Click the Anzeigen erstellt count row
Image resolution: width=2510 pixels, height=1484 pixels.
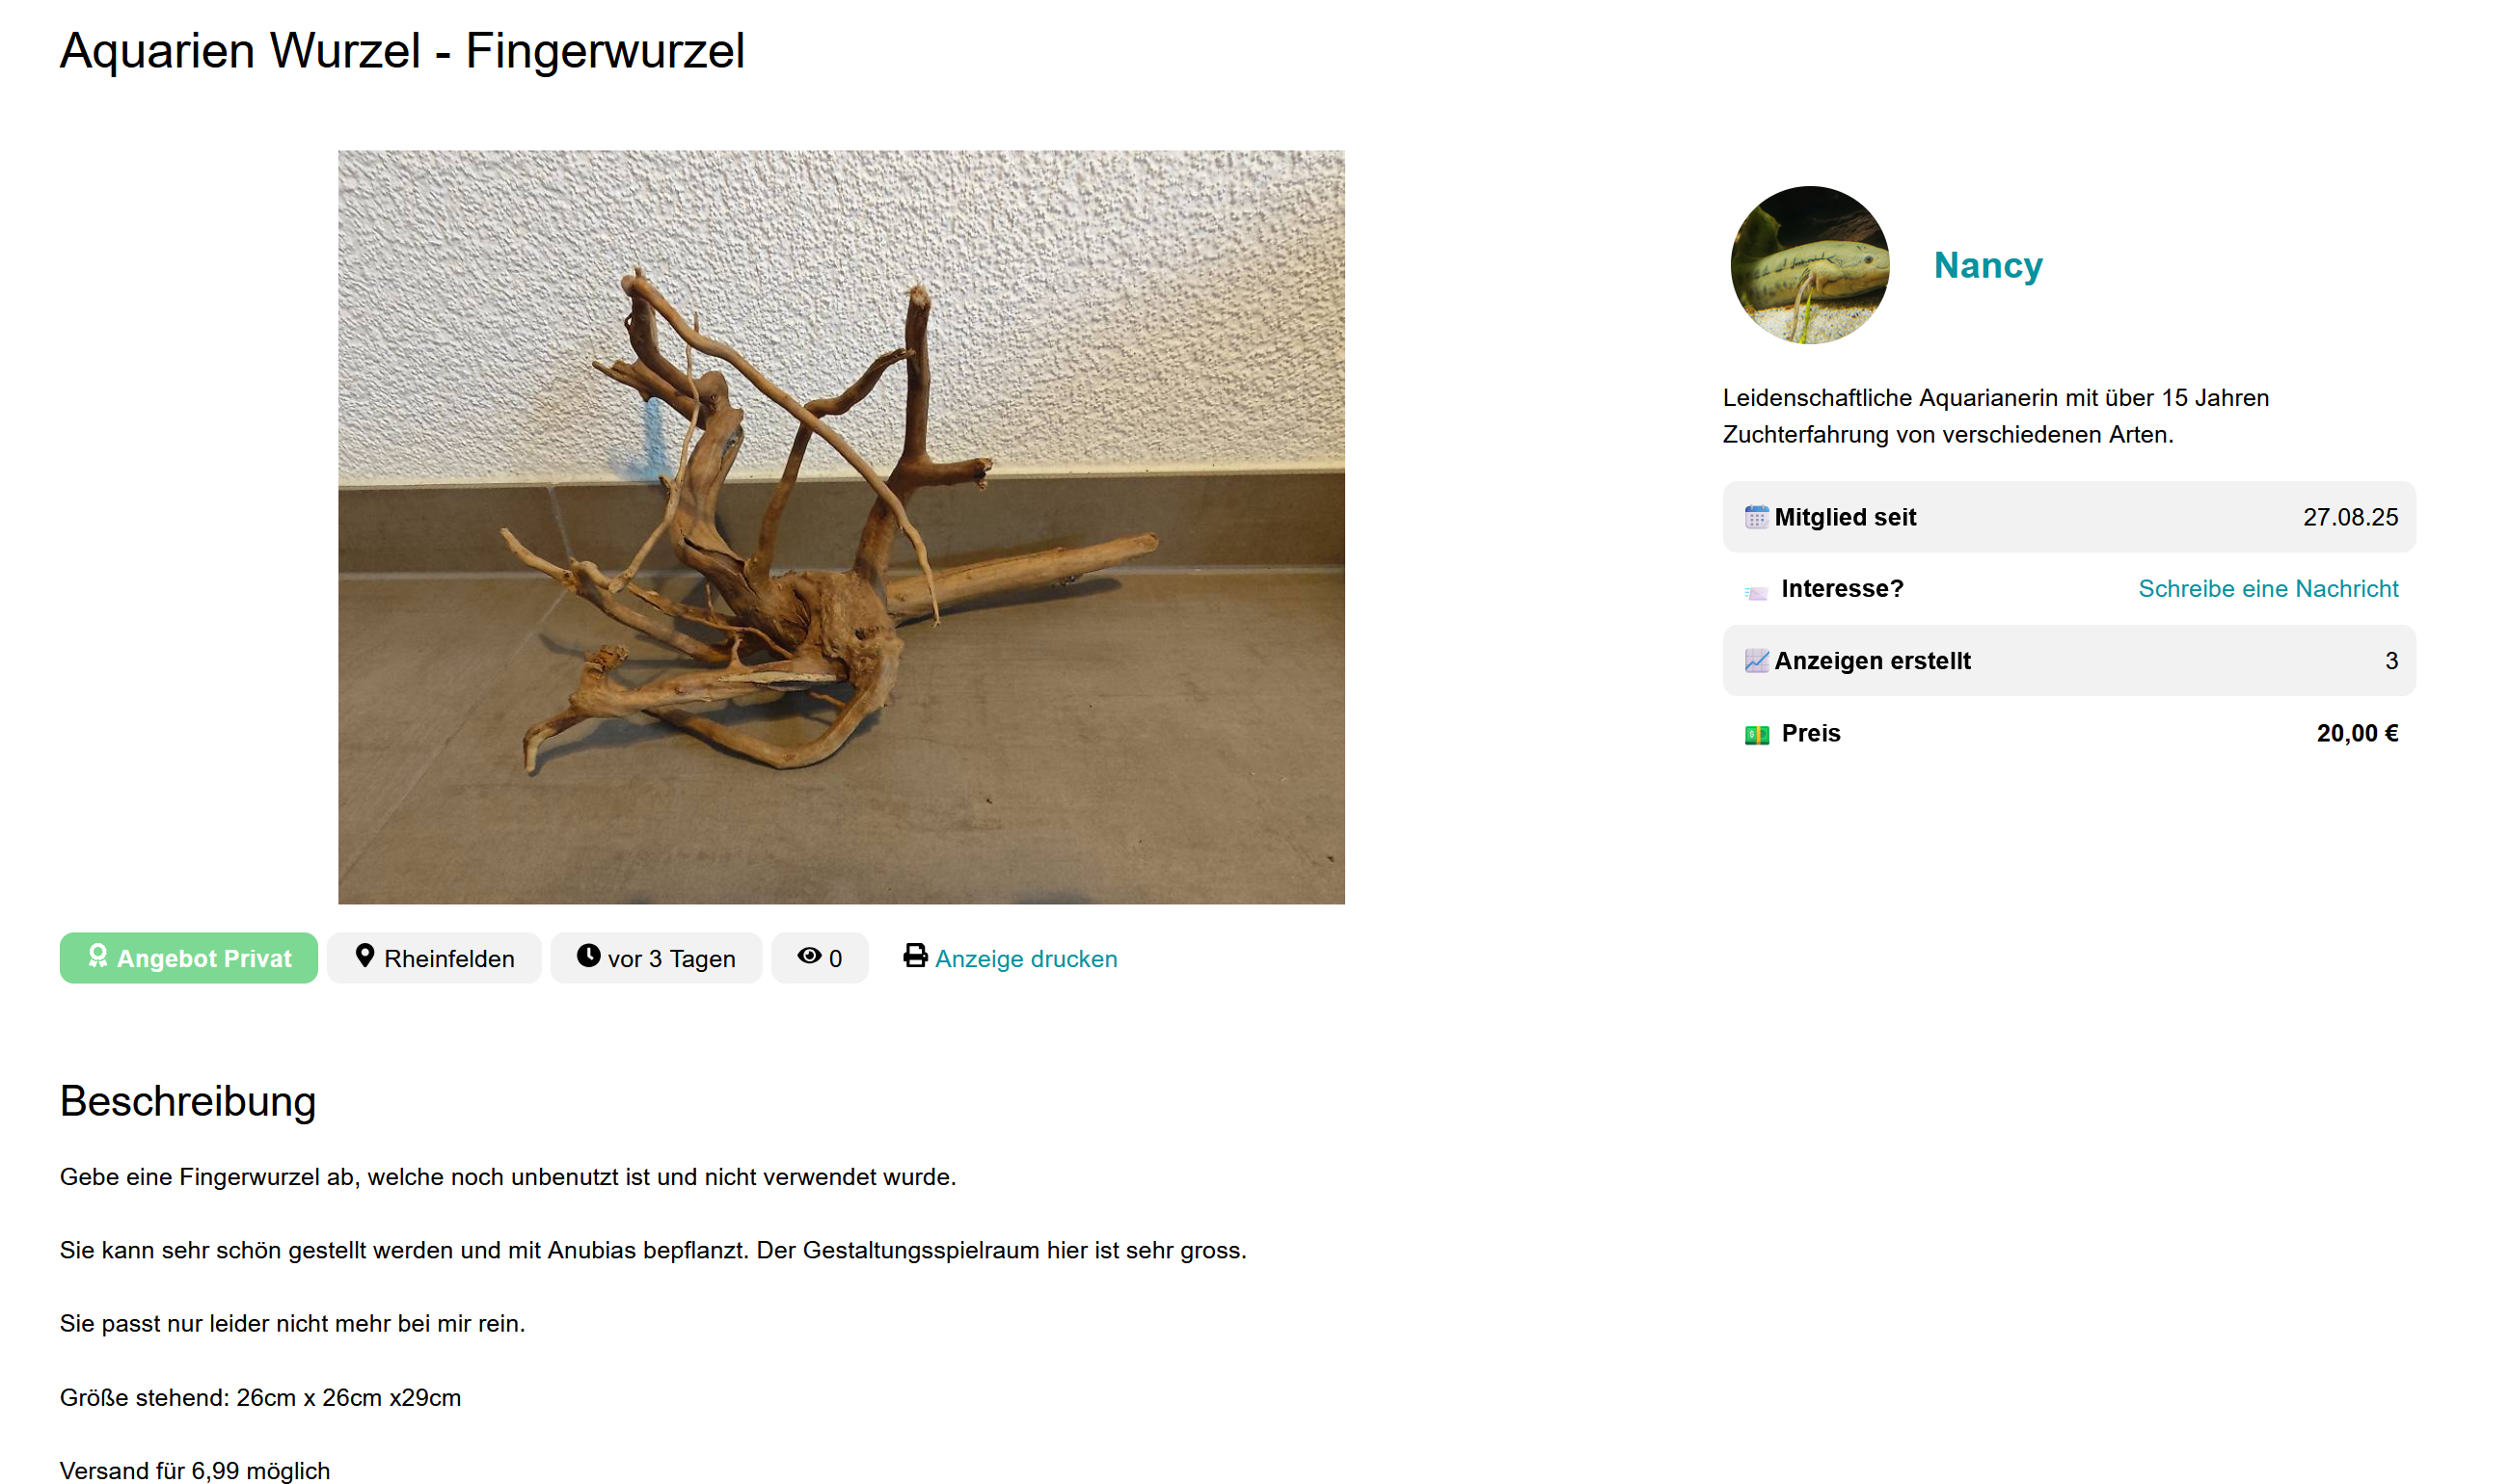click(2069, 661)
